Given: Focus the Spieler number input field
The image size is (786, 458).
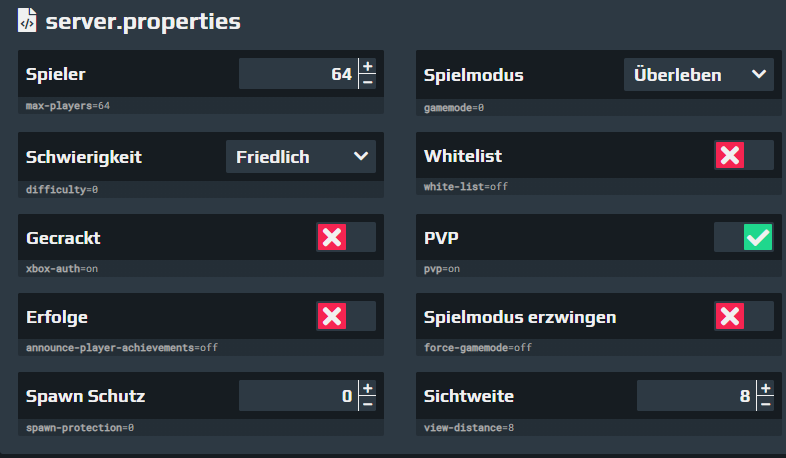Looking at the screenshot, I should [298, 74].
